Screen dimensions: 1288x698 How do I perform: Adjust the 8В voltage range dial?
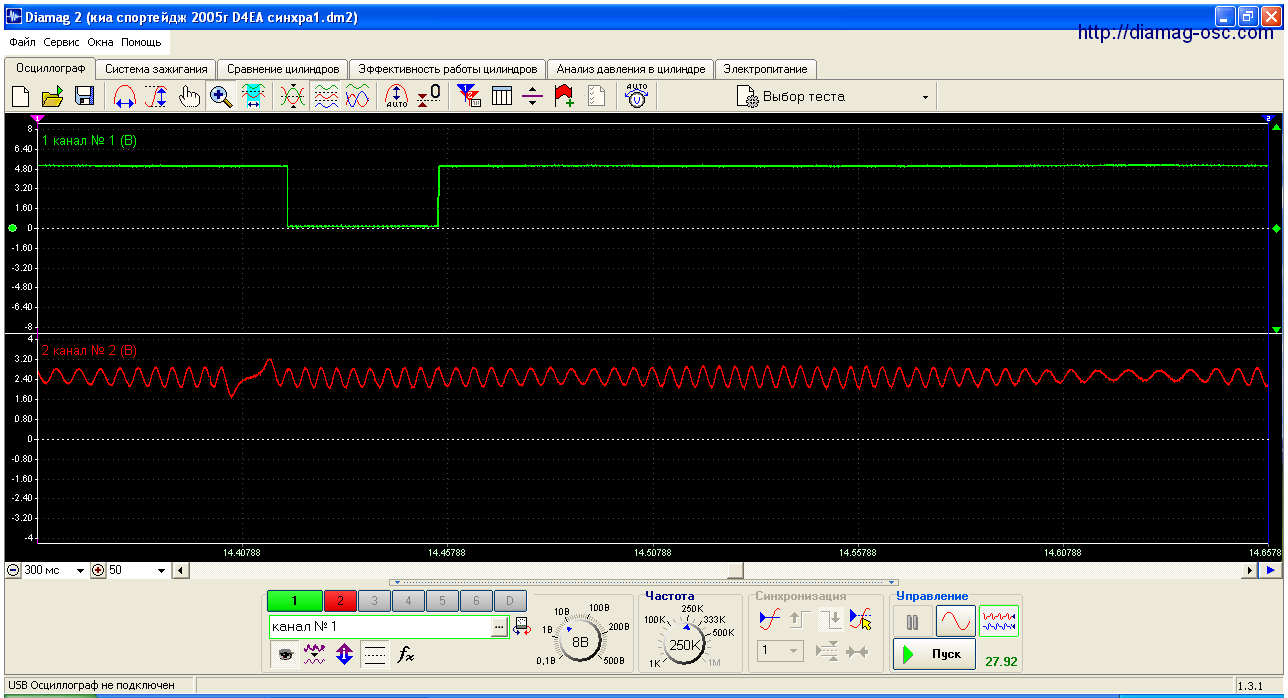[x=580, y=642]
